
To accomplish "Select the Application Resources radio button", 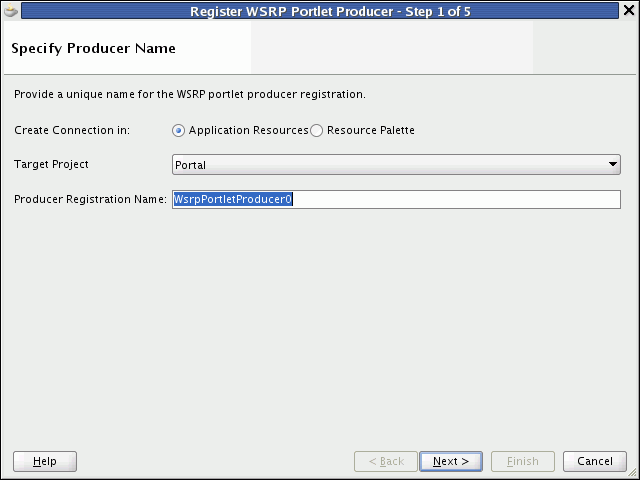I will 178,131.
